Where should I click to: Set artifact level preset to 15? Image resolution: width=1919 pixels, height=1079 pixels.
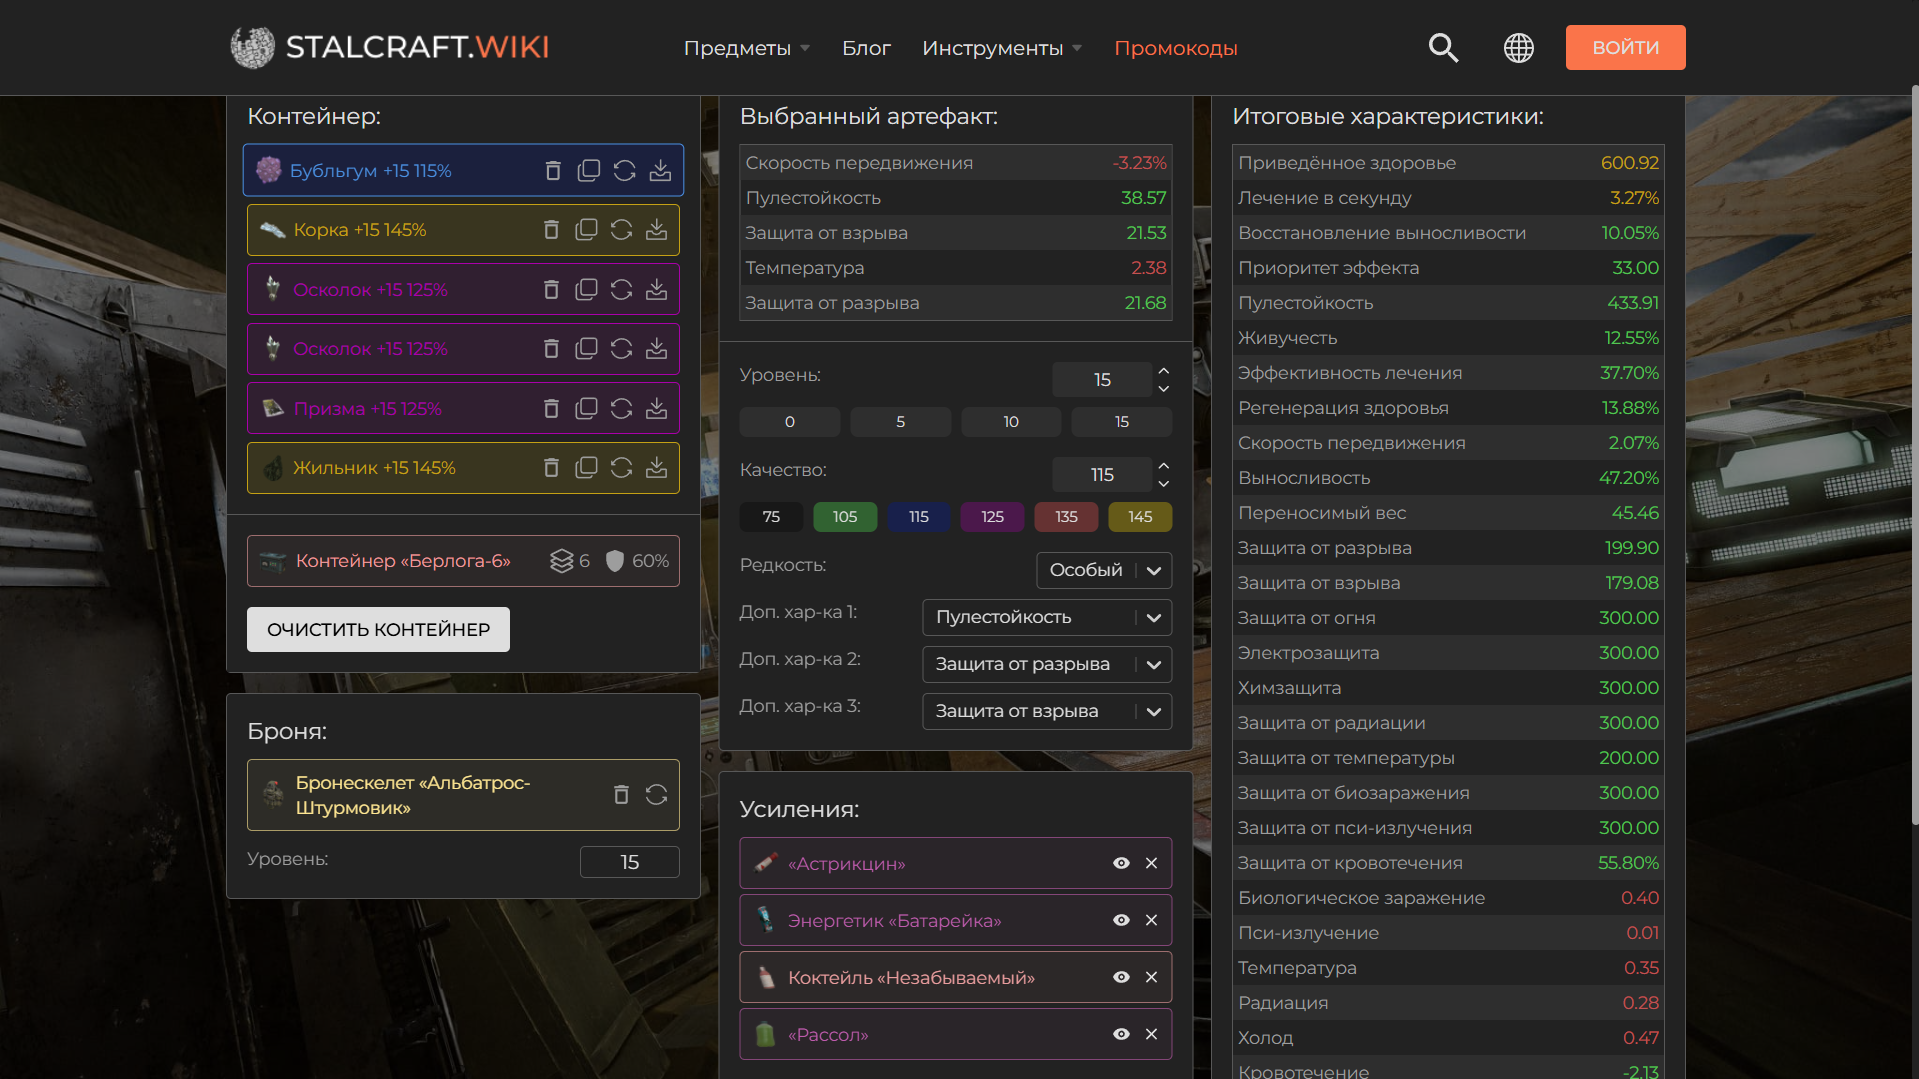click(x=1122, y=422)
